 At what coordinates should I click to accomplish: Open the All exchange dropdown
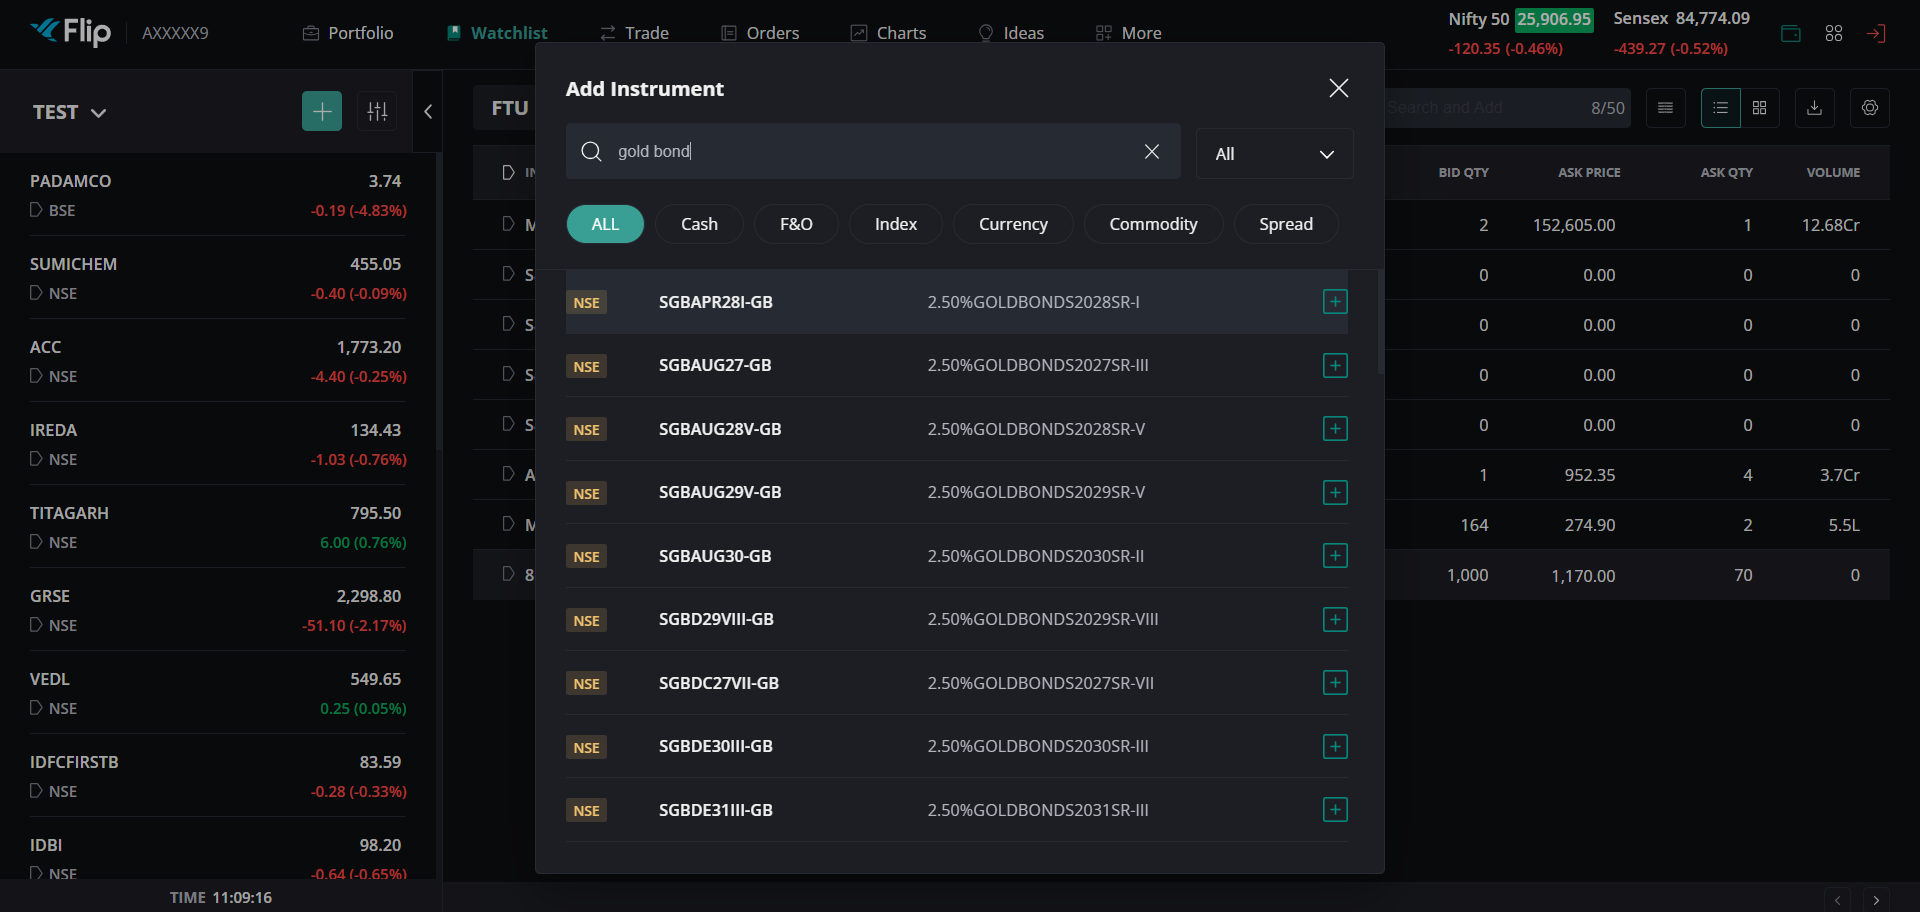(x=1273, y=154)
